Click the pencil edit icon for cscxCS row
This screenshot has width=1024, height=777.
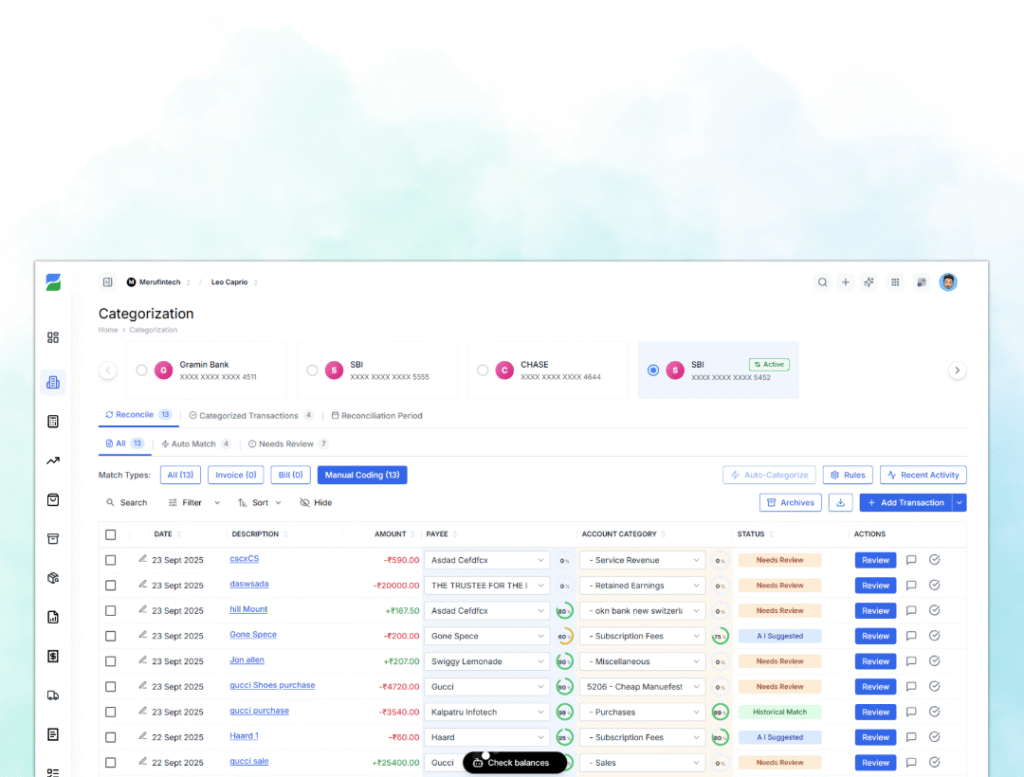[142, 559]
